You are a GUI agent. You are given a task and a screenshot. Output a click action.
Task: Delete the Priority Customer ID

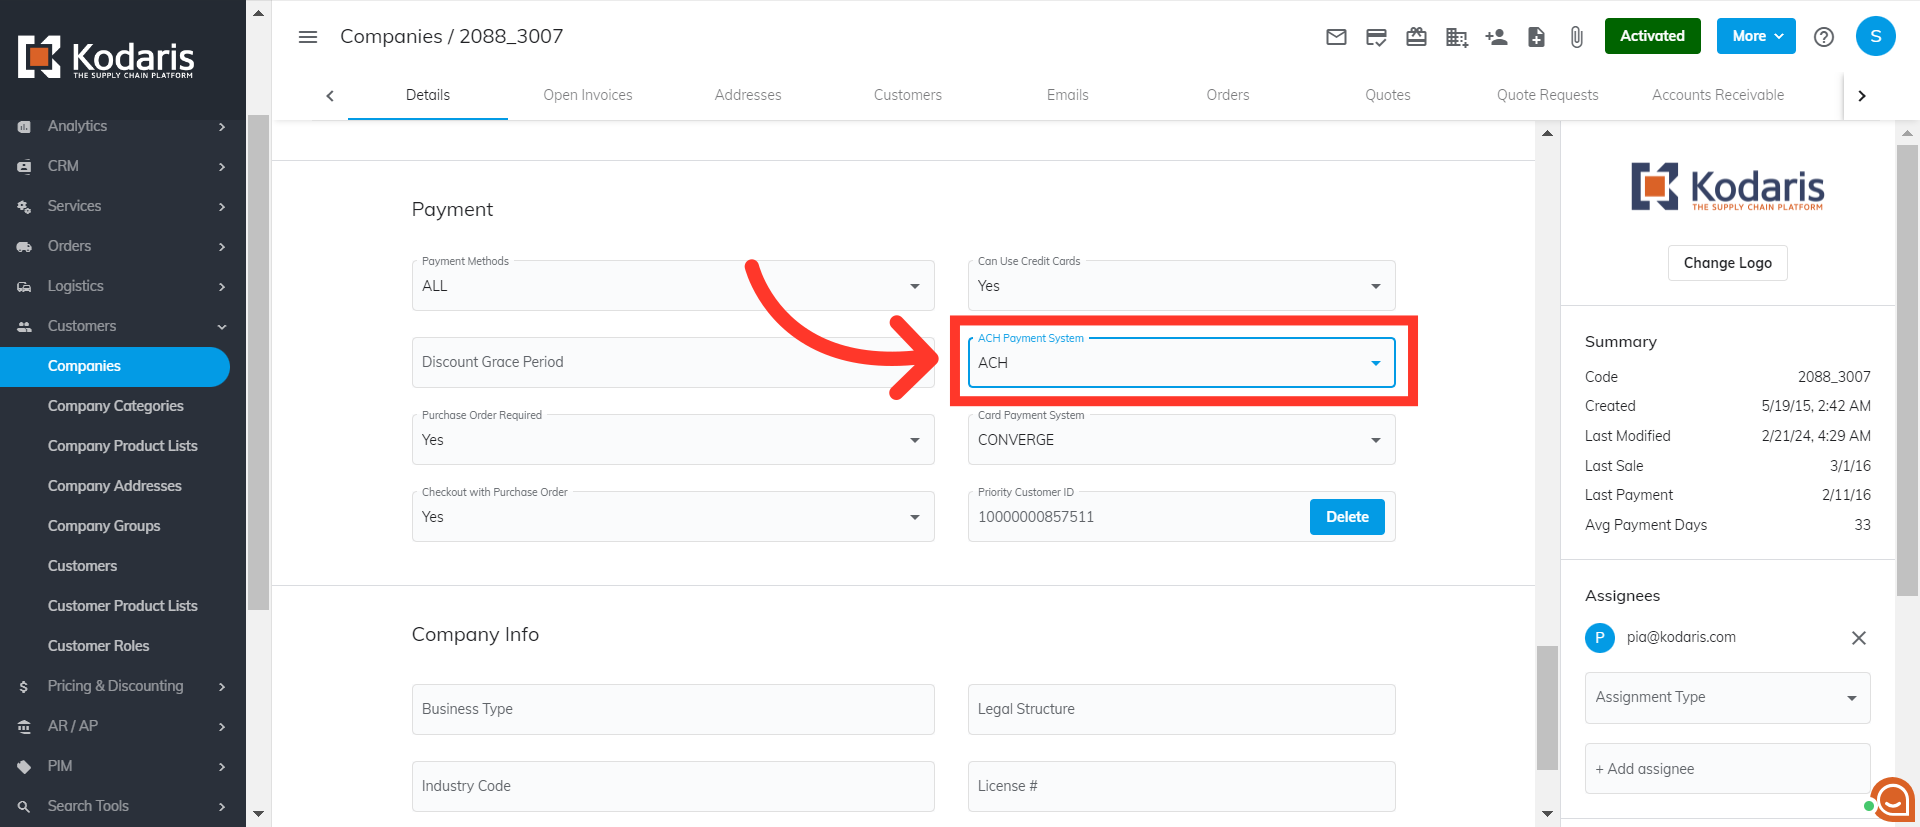coord(1347,517)
